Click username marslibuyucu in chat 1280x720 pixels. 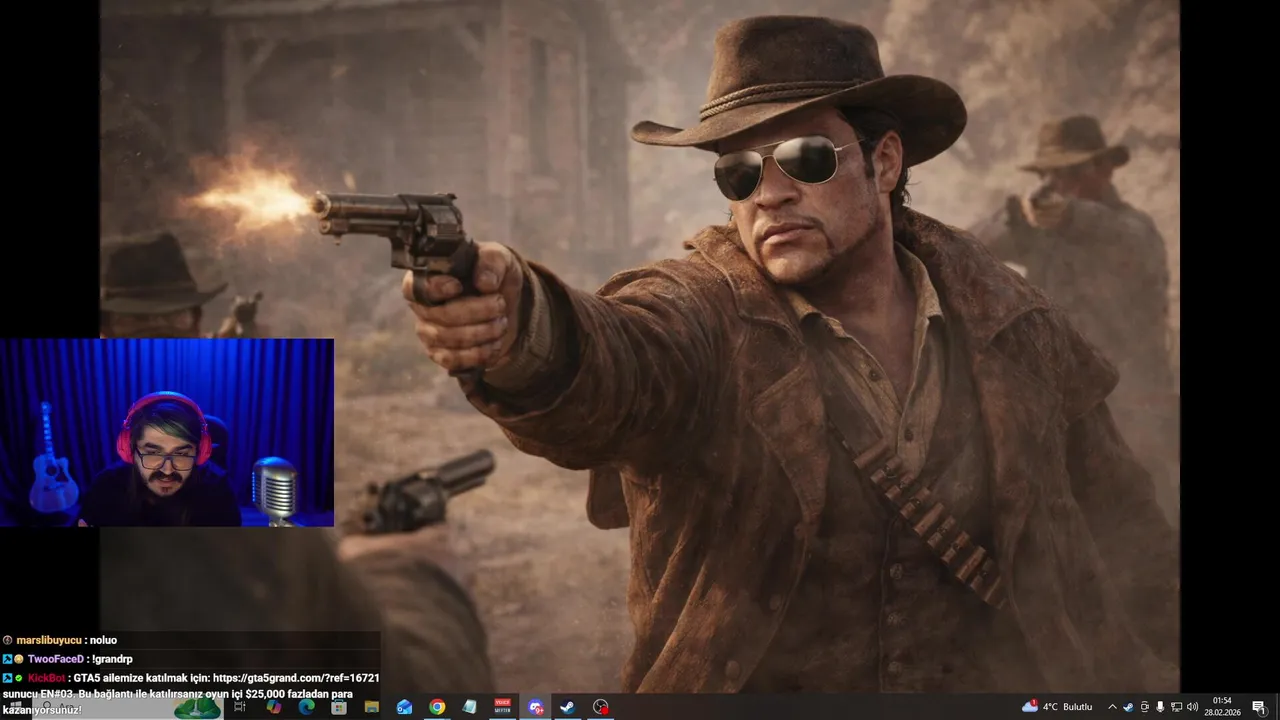49,640
